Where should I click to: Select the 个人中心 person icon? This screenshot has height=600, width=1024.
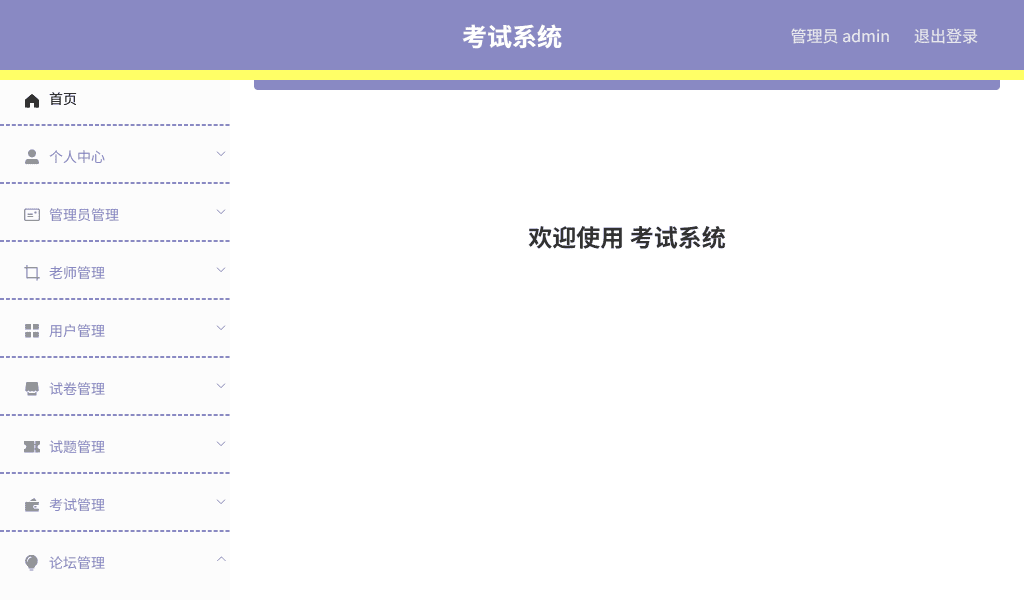tap(31, 156)
